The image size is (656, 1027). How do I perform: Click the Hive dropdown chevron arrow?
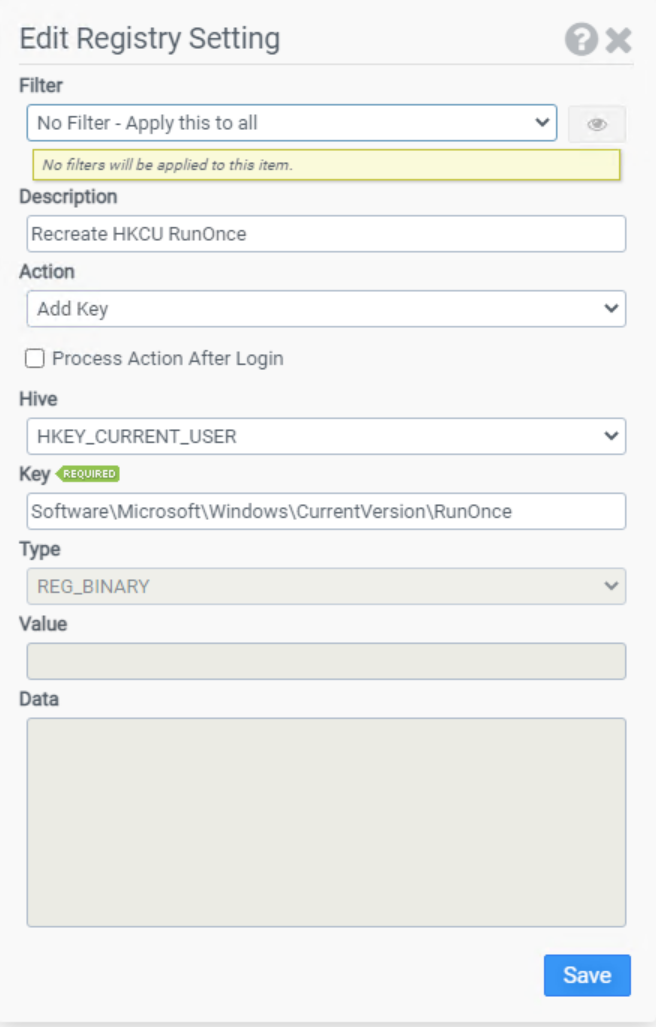click(x=611, y=436)
